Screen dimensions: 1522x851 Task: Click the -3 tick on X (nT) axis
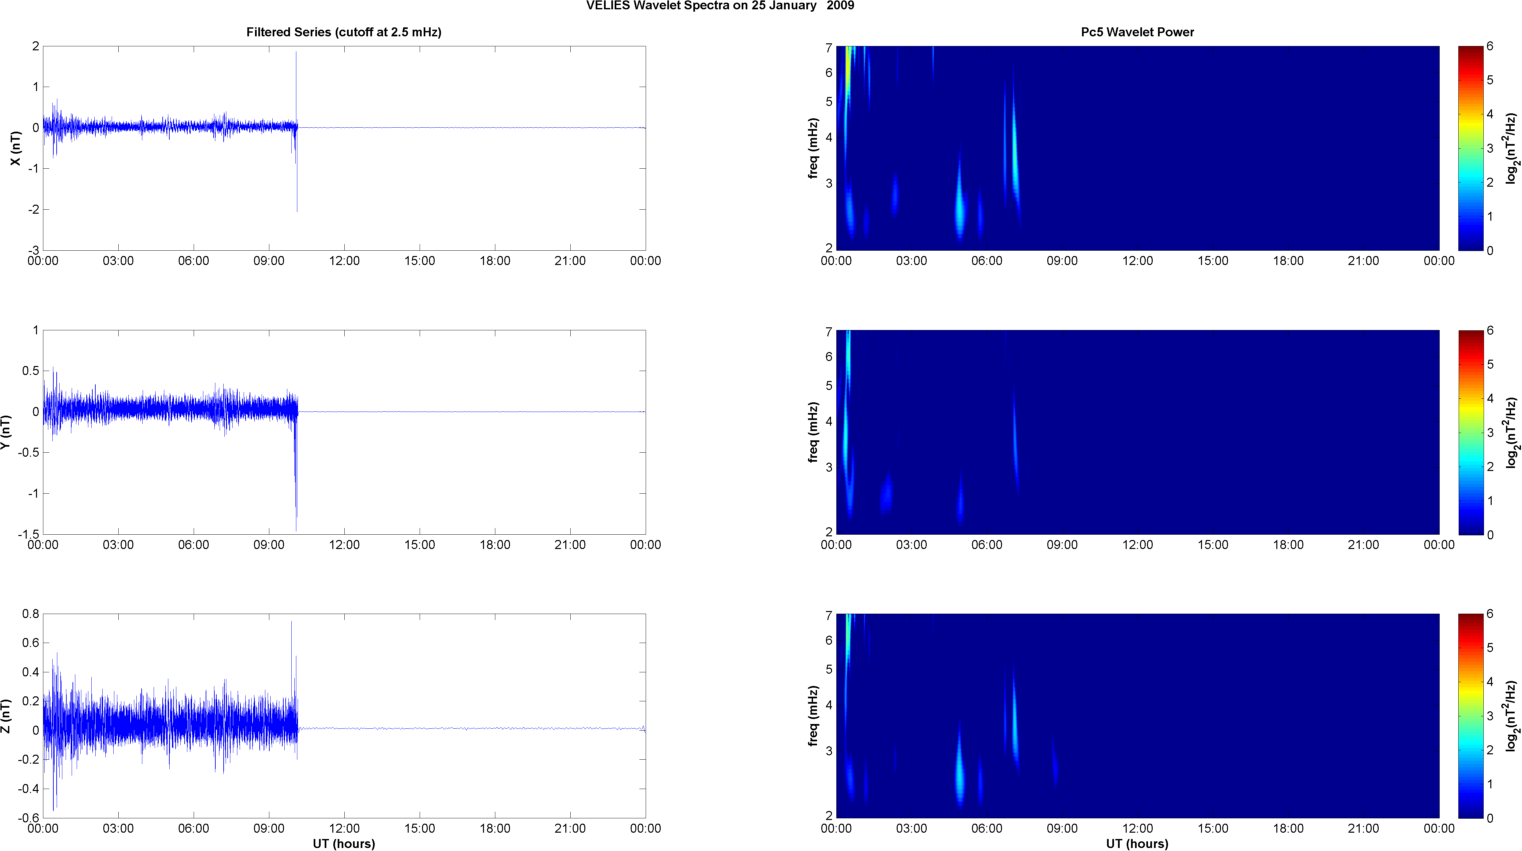coord(33,250)
